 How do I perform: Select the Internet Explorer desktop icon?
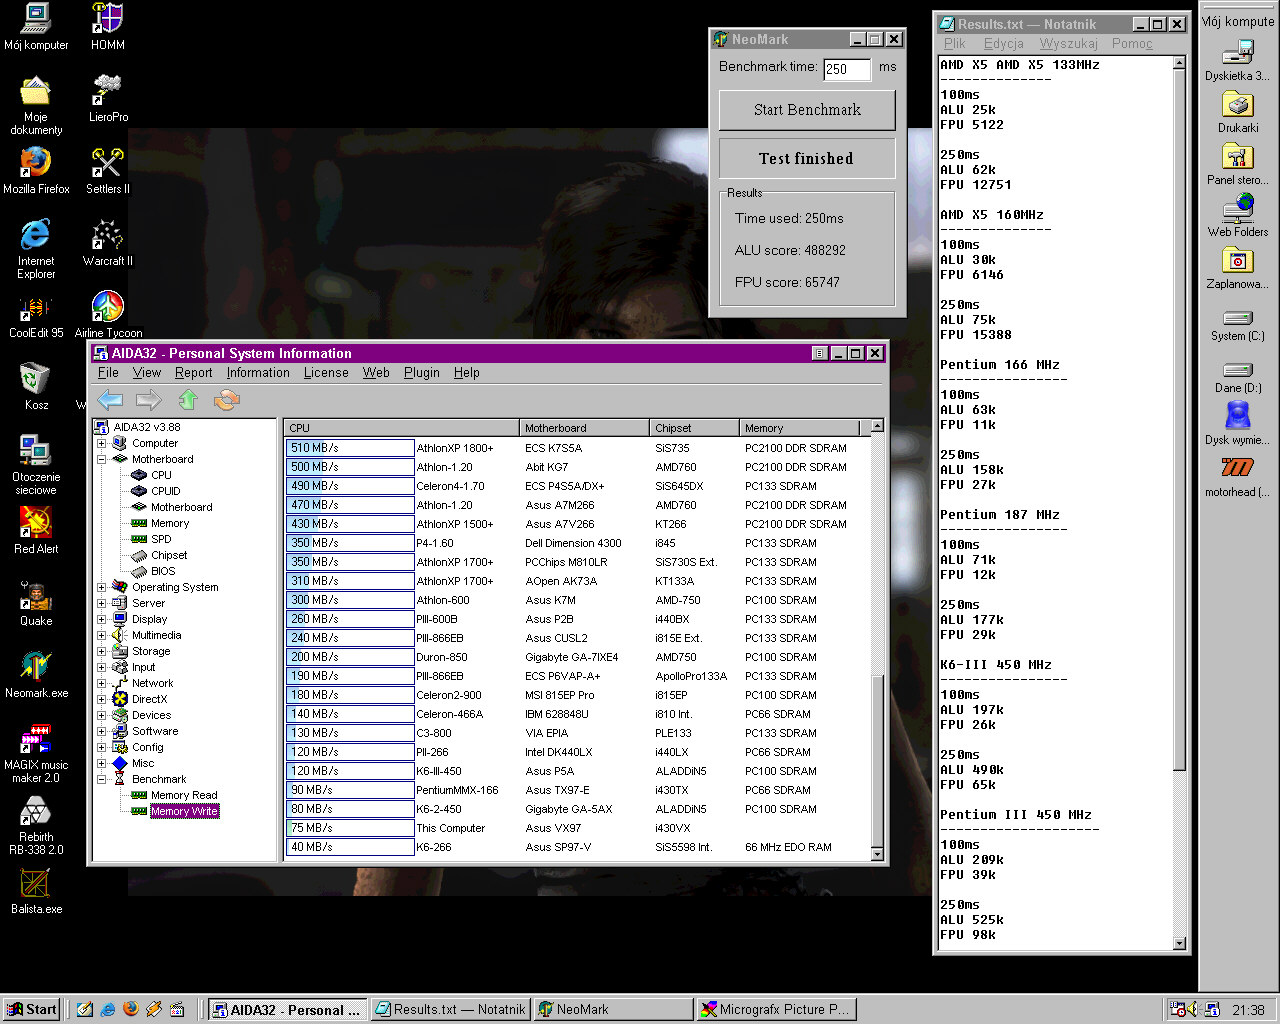[36, 249]
